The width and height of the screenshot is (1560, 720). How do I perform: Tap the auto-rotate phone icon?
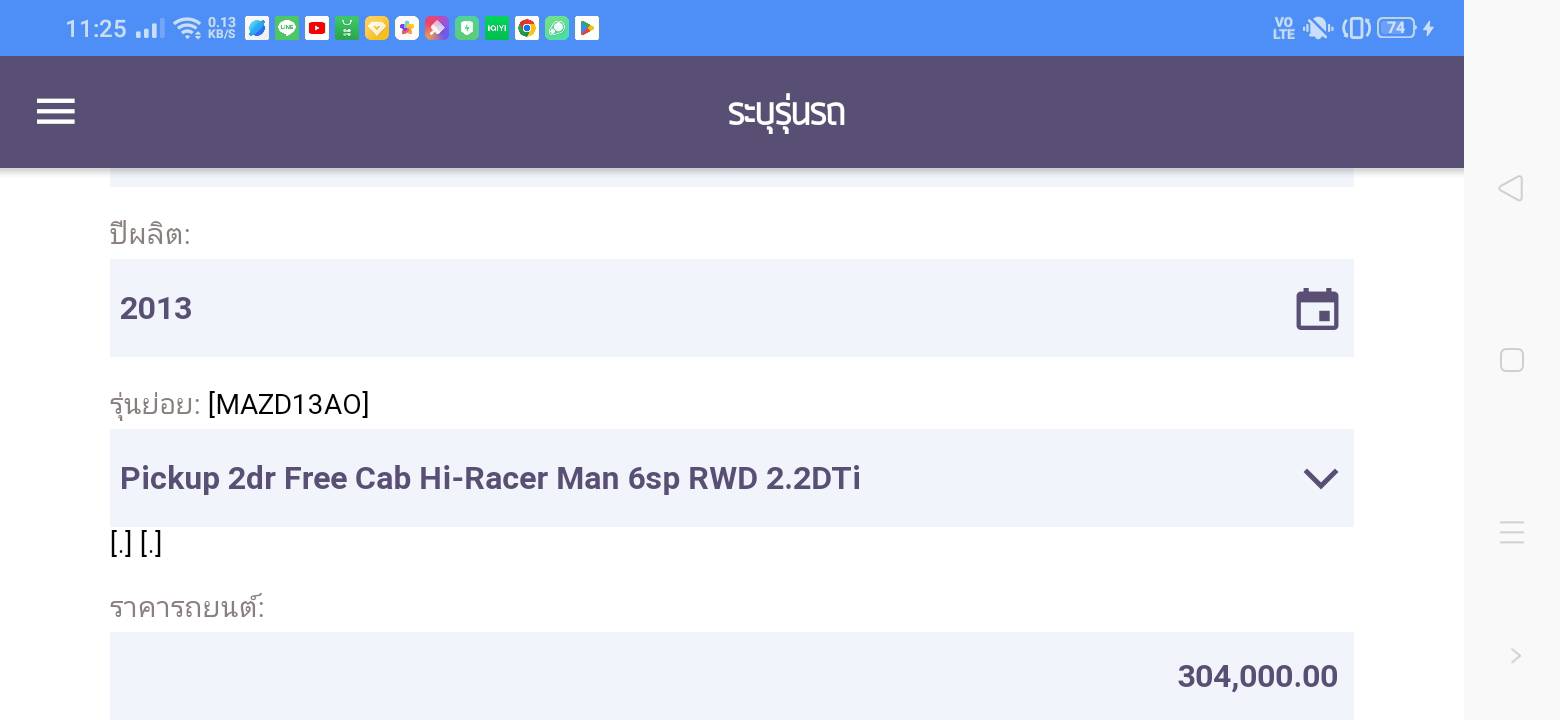(1356, 28)
